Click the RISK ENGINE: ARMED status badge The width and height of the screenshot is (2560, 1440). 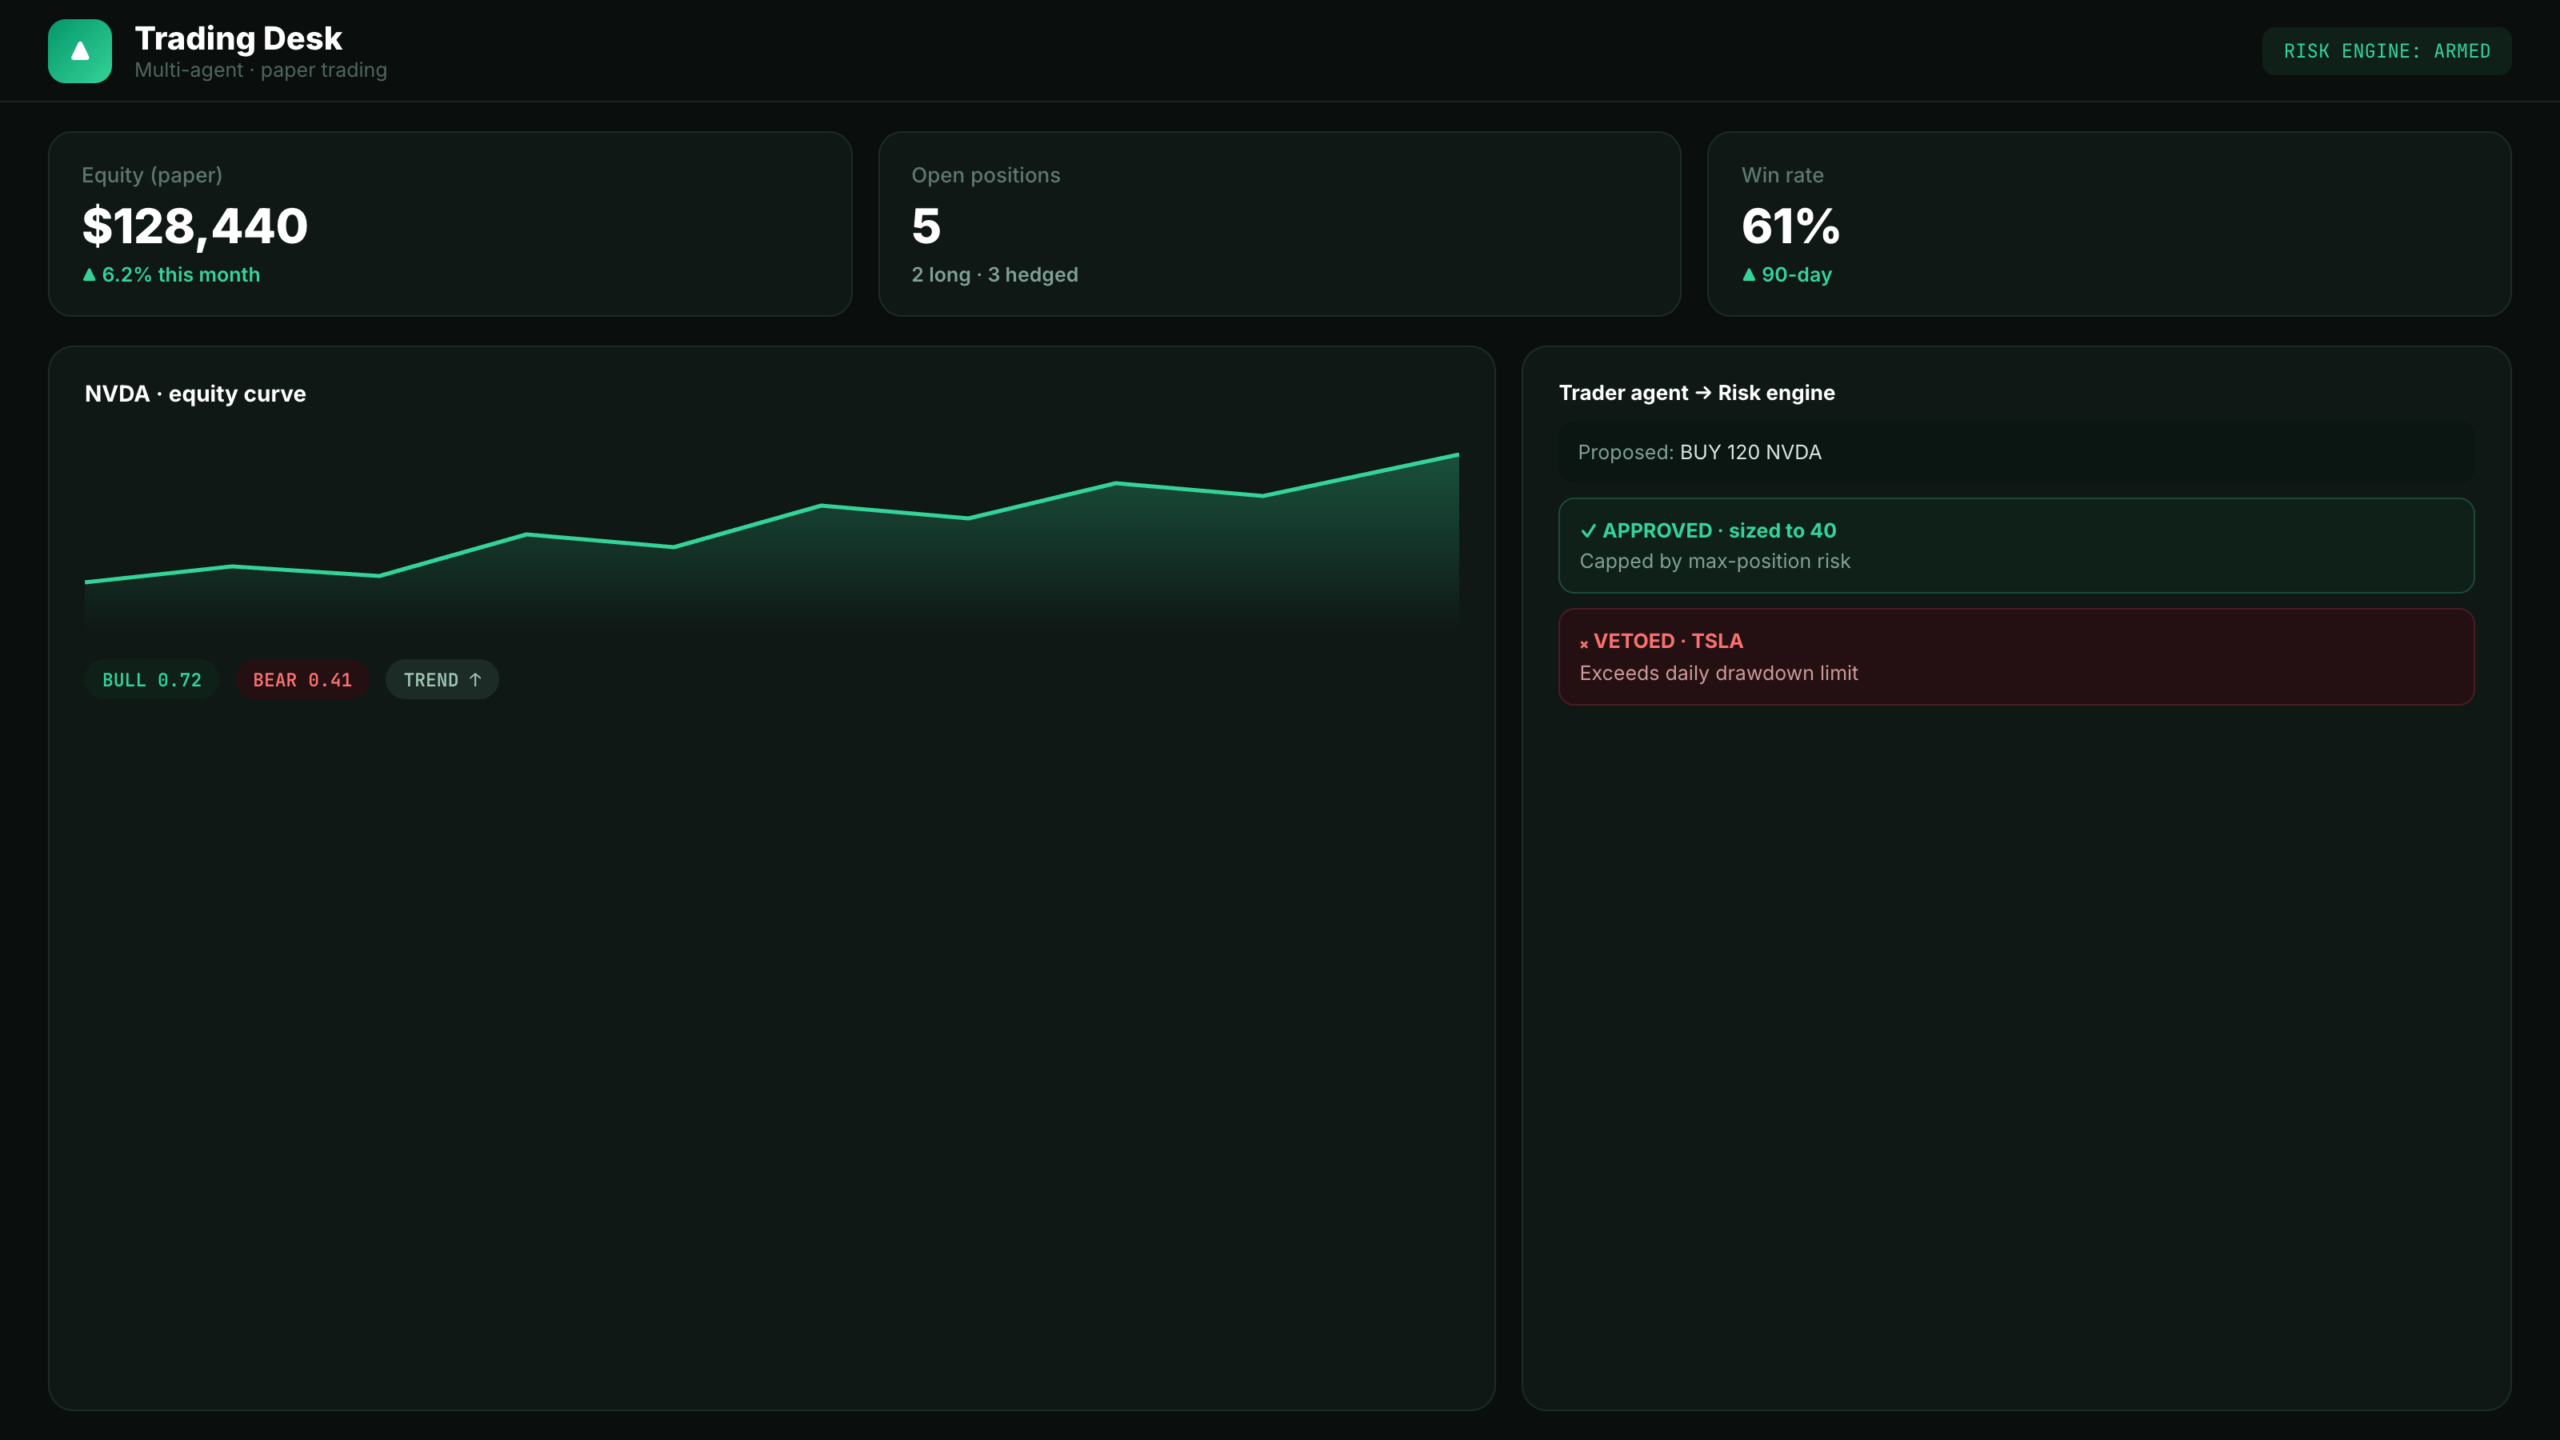click(x=2386, y=51)
